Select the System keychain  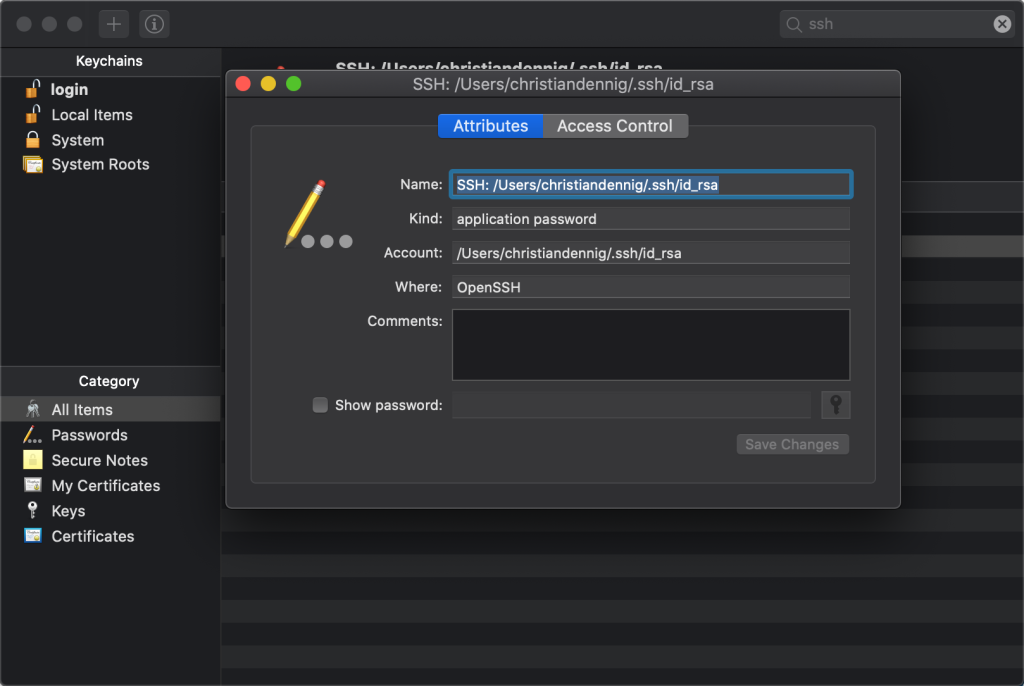(x=77, y=140)
